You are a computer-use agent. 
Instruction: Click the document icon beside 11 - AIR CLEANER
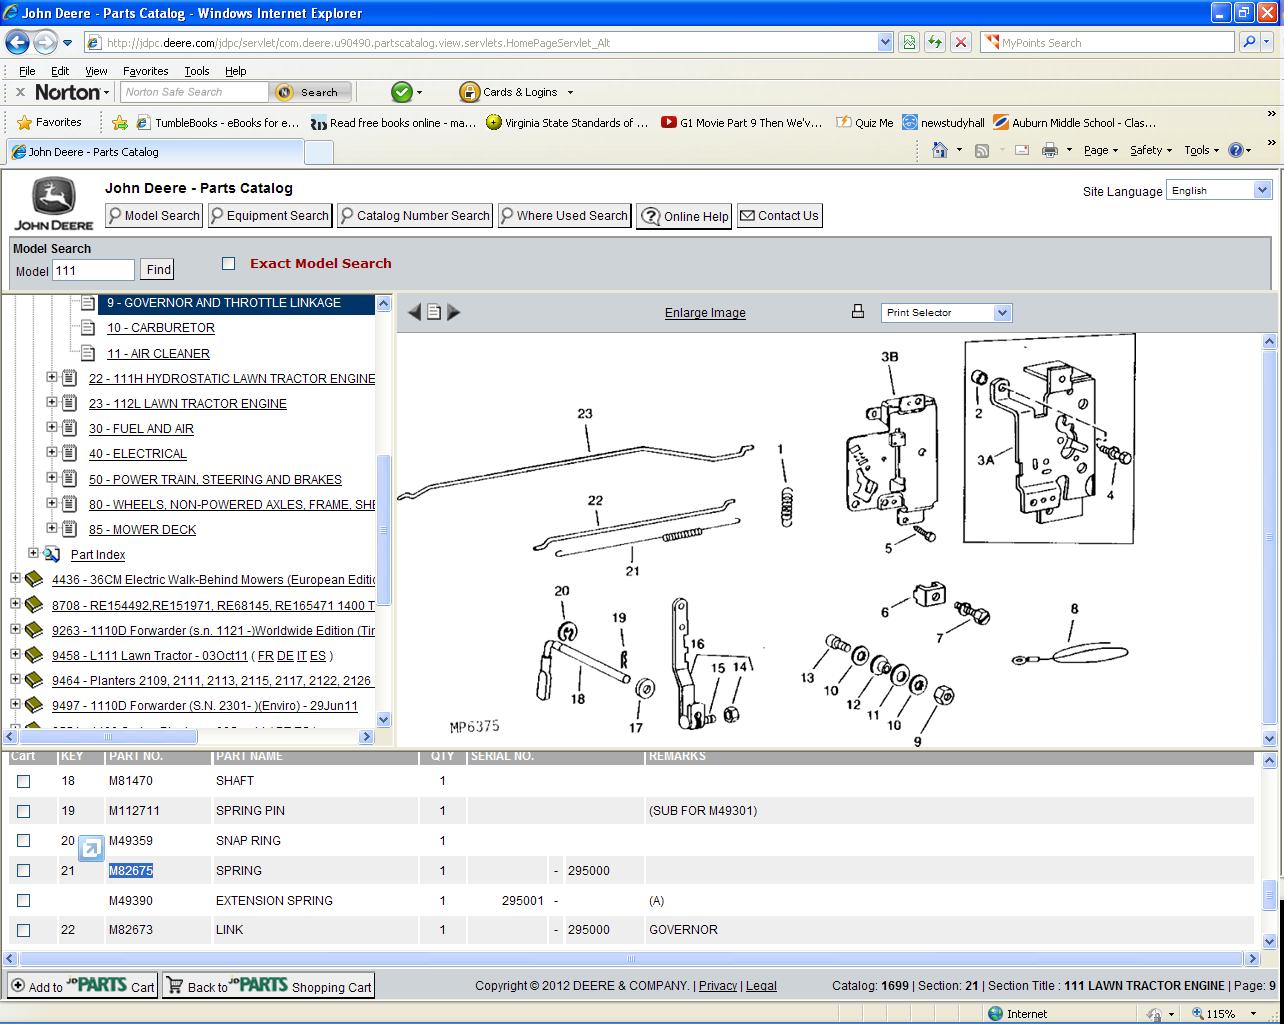[x=88, y=353]
